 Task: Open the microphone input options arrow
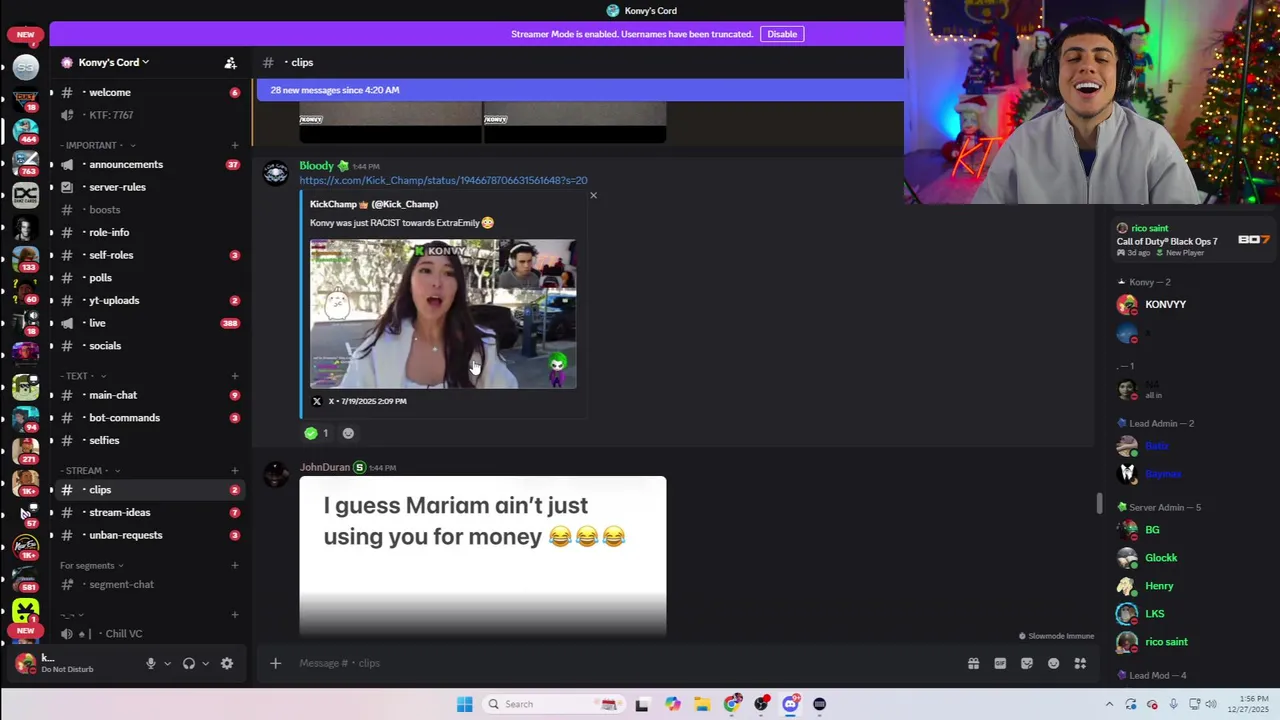tap(167, 663)
